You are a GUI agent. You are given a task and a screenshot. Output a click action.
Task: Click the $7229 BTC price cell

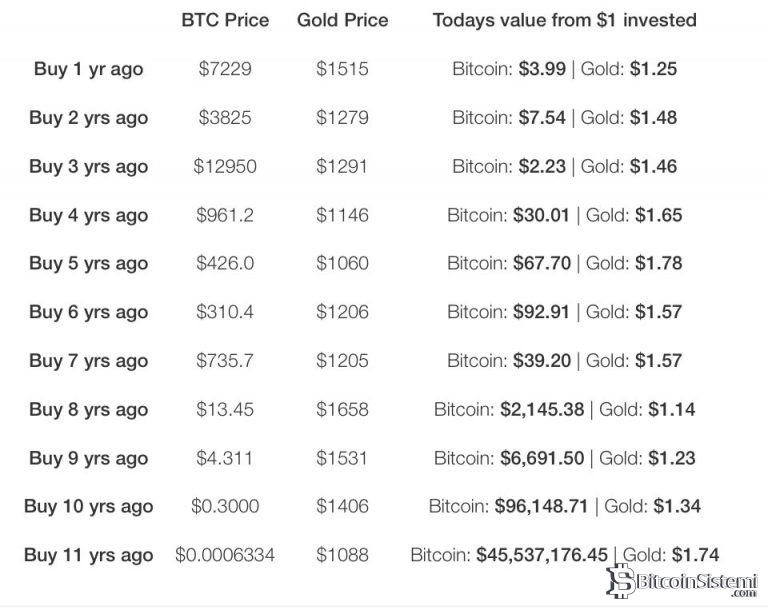pyautogui.click(x=225, y=69)
